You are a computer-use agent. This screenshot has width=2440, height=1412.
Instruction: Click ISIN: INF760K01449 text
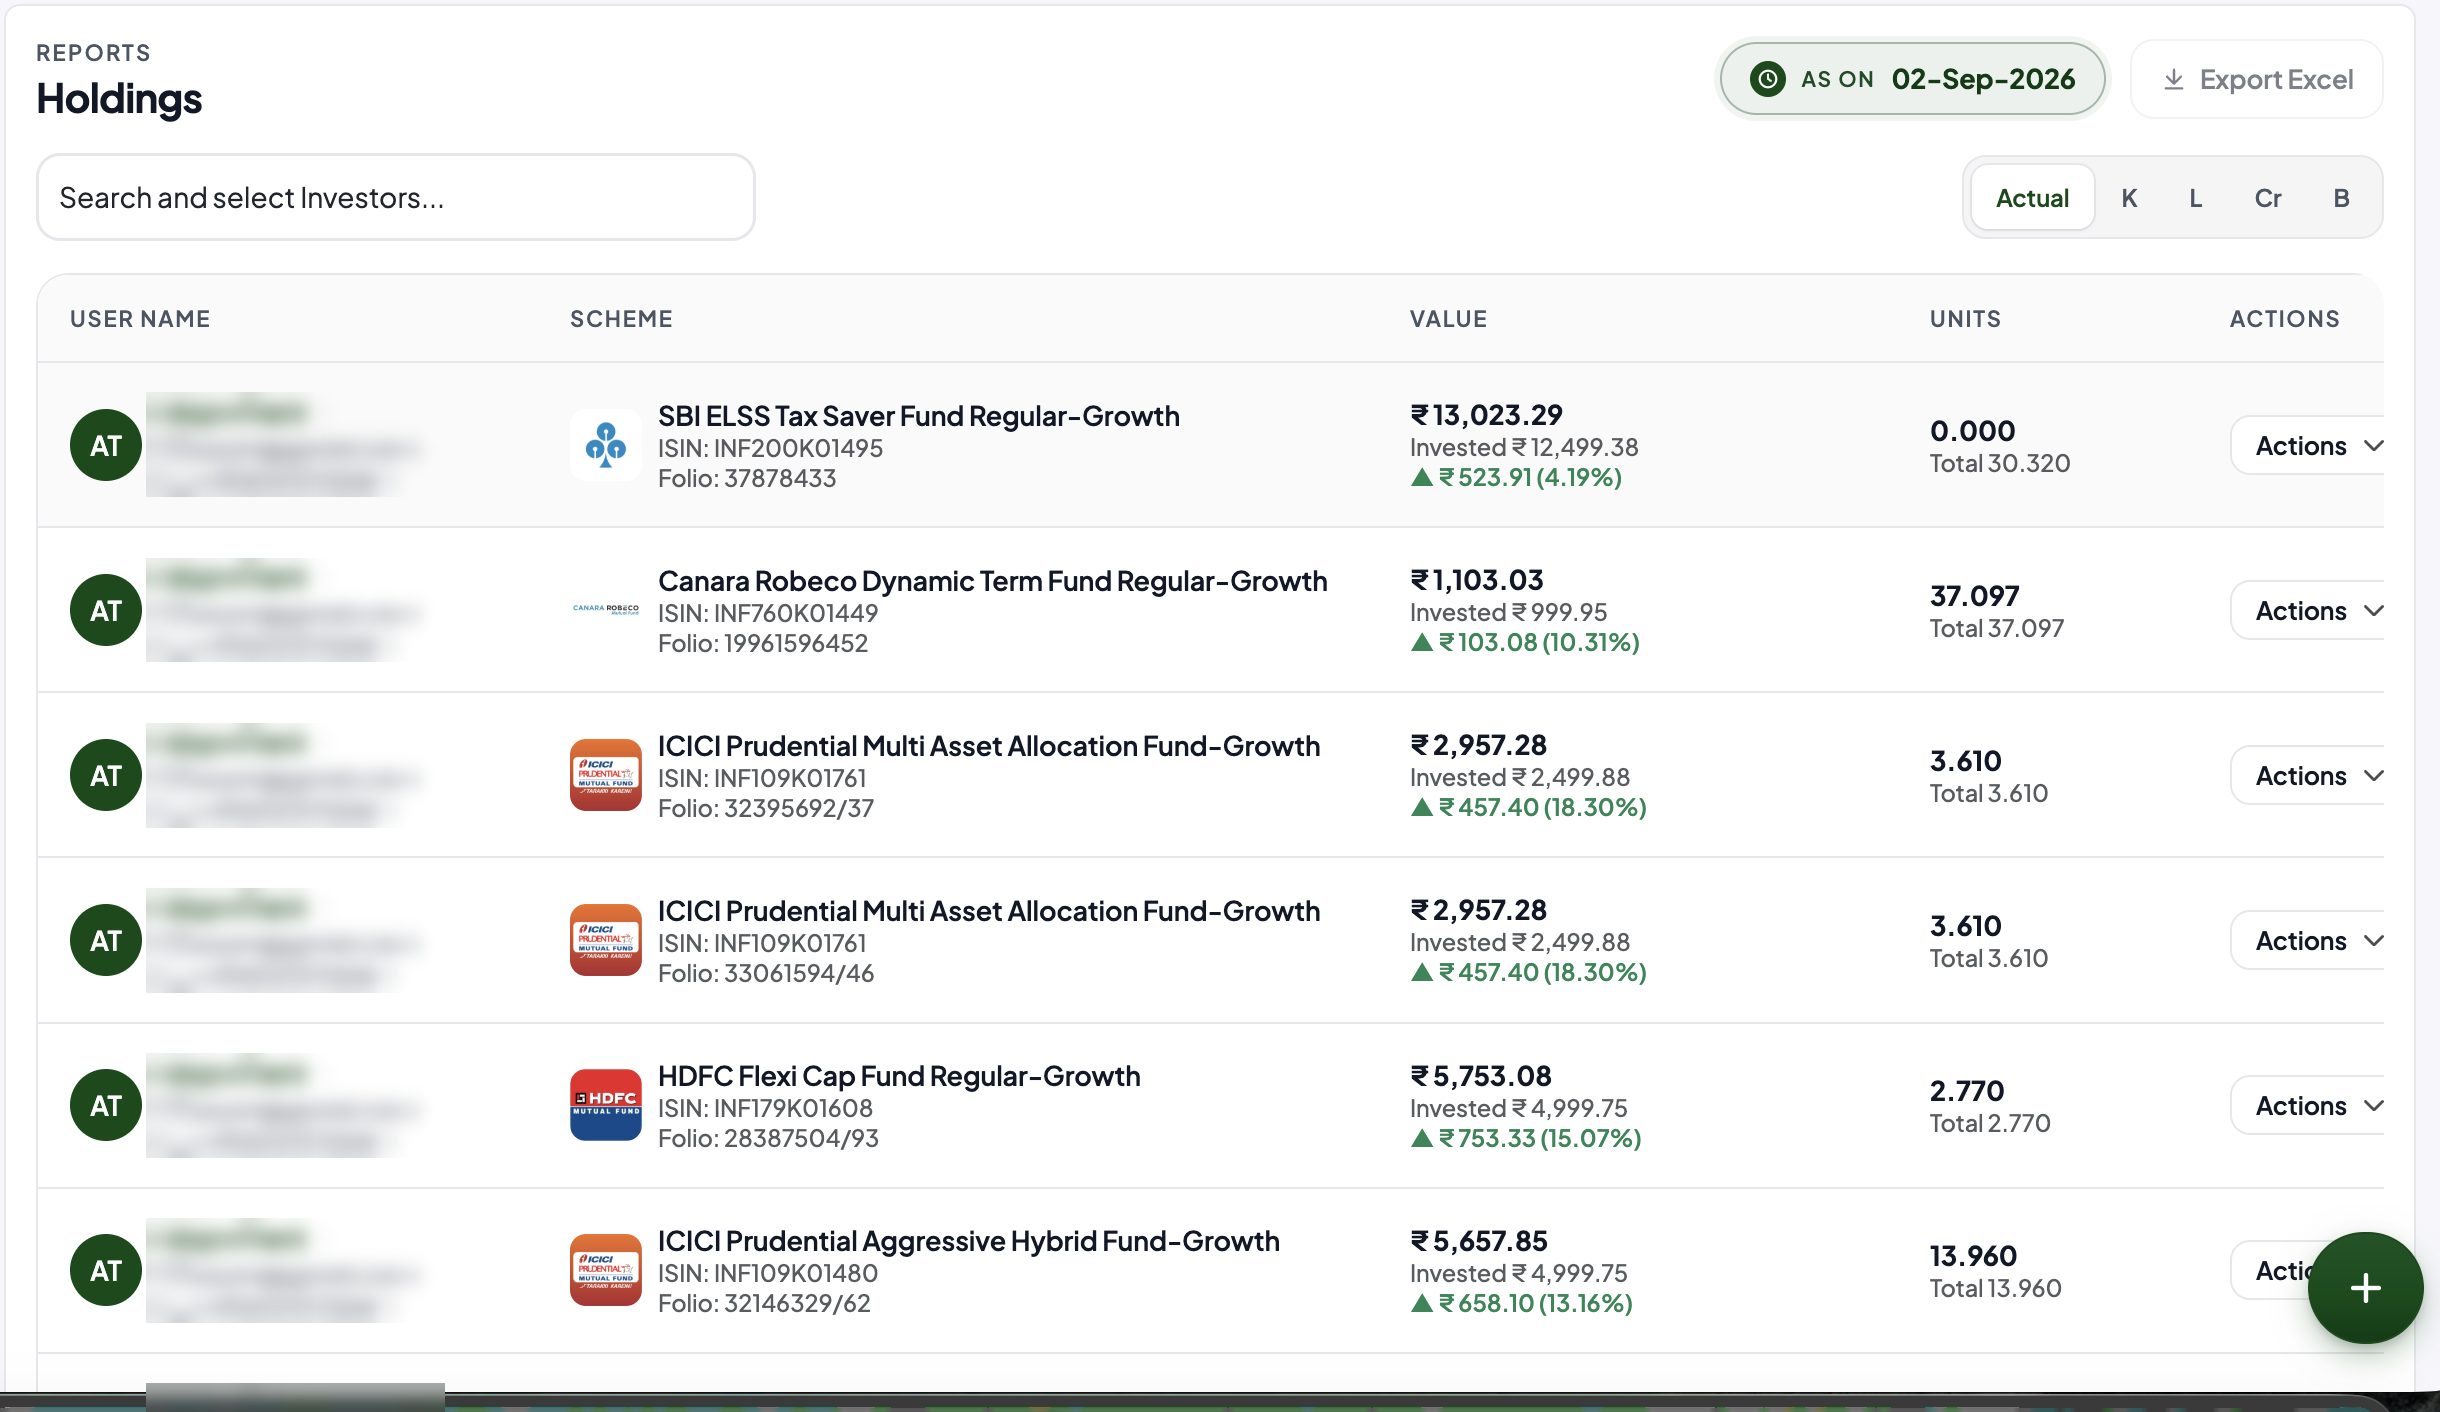click(x=768, y=613)
